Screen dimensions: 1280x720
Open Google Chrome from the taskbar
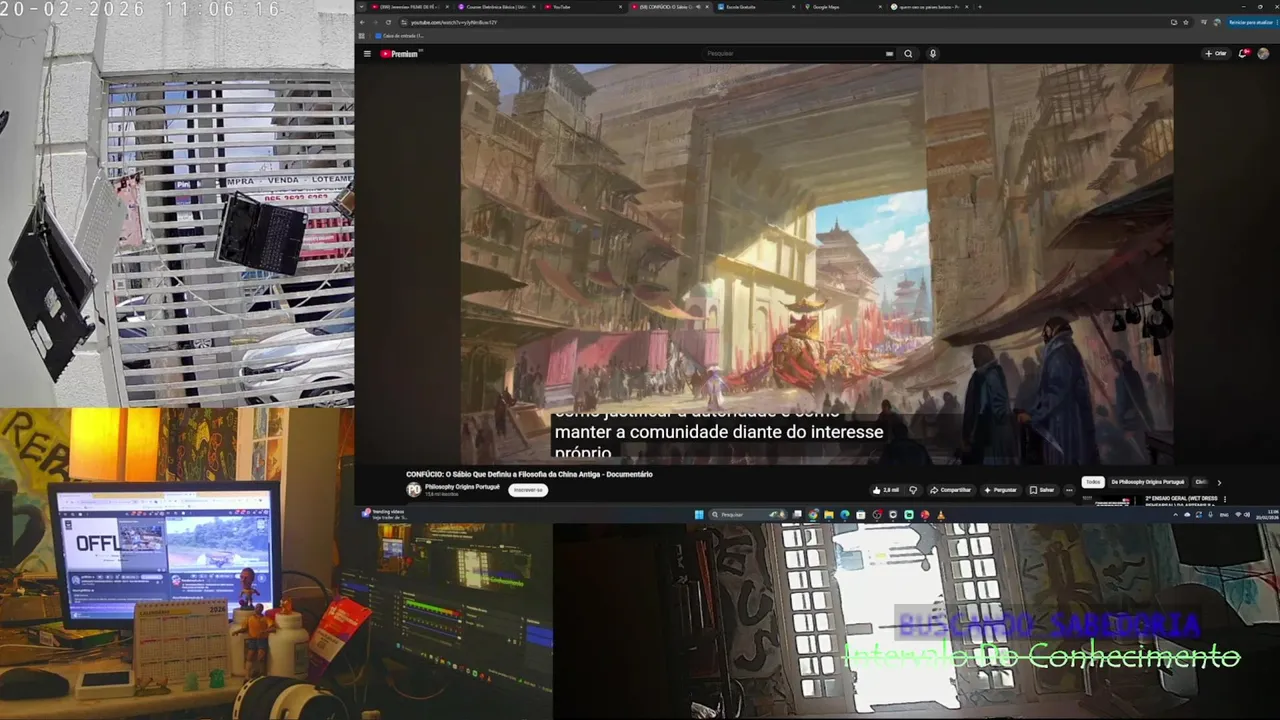[x=813, y=514]
